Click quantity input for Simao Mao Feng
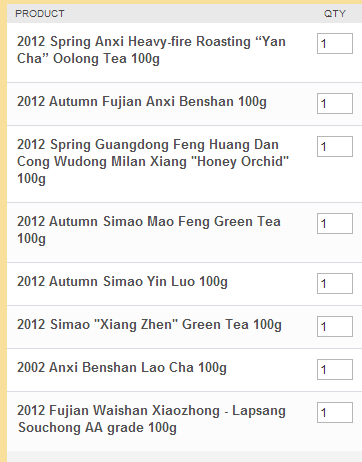This screenshot has width=362, height=462. pyautogui.click(x=335, y=223)
